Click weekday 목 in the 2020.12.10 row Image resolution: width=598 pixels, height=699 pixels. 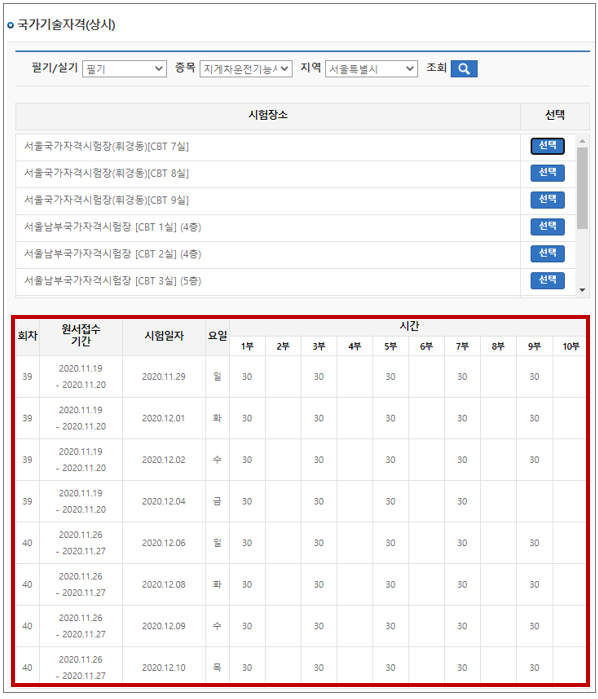pos(217,667)
